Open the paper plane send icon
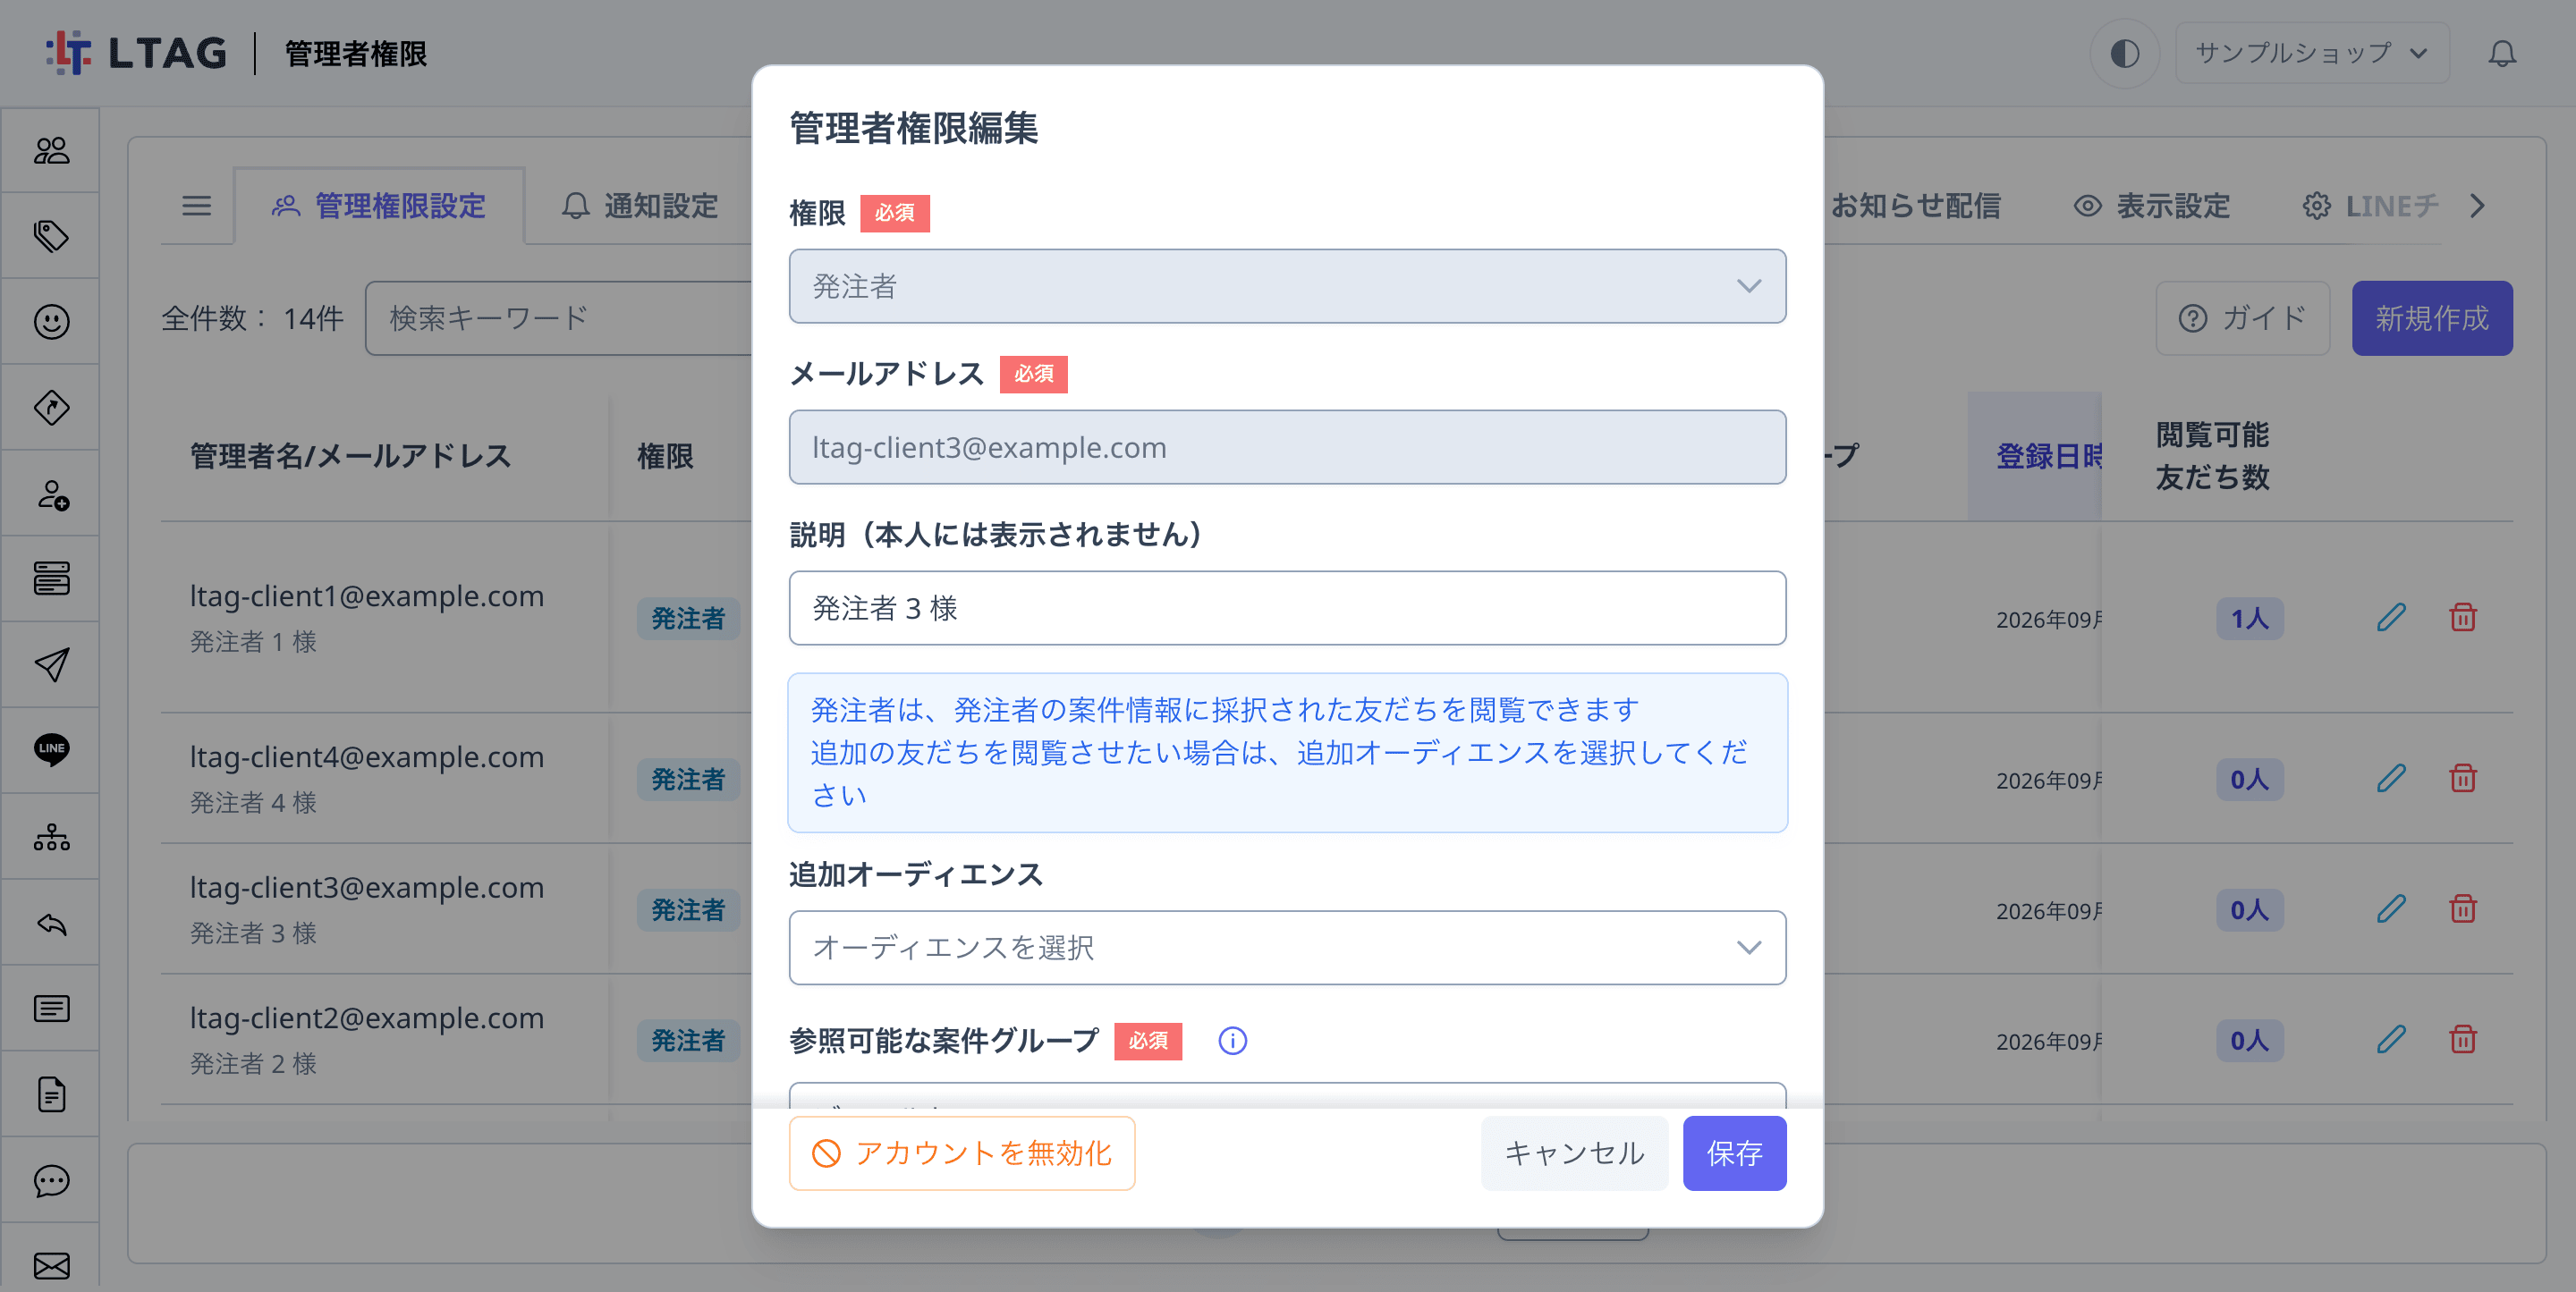 [51, 664]
